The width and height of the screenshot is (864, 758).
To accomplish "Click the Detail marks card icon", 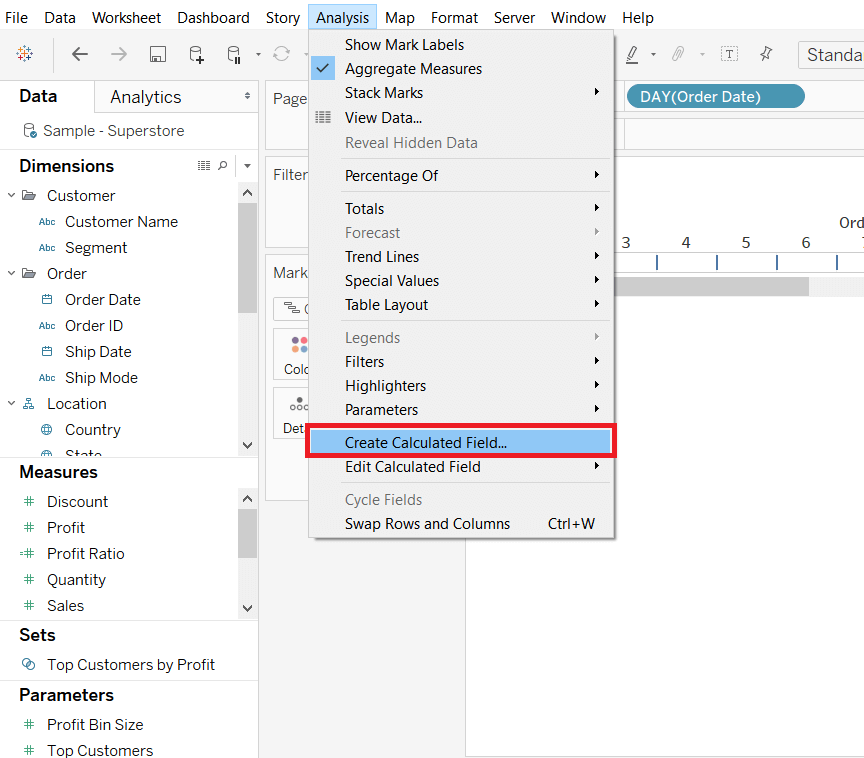I will coord(298,404).
